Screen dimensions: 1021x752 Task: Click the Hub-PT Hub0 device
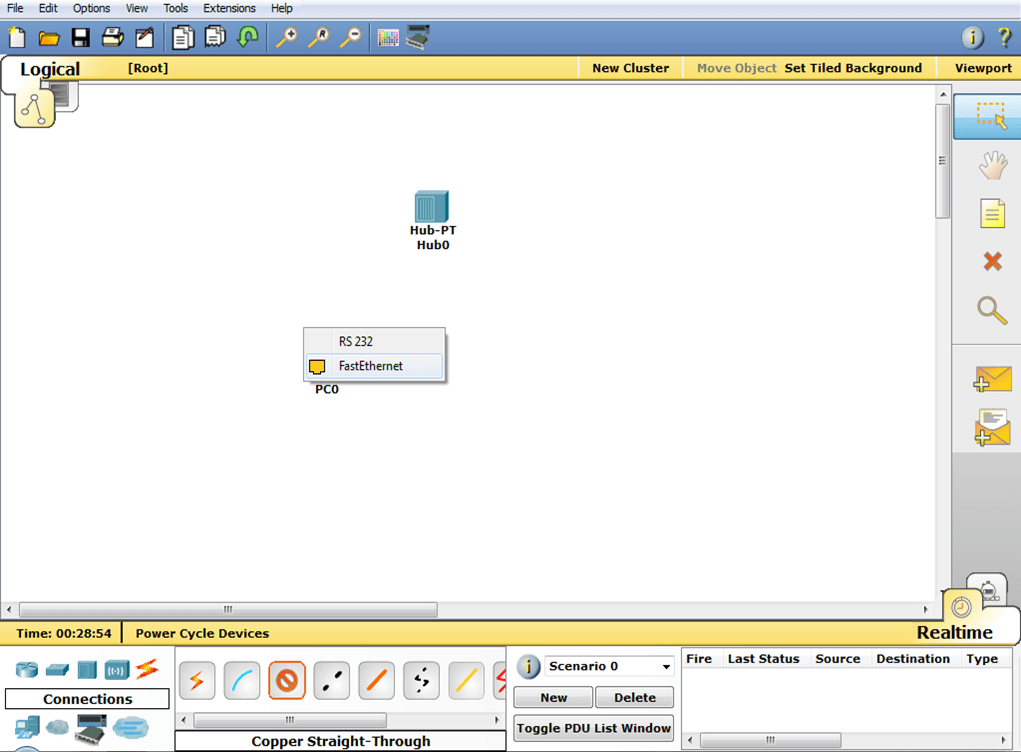pos(432,208)
